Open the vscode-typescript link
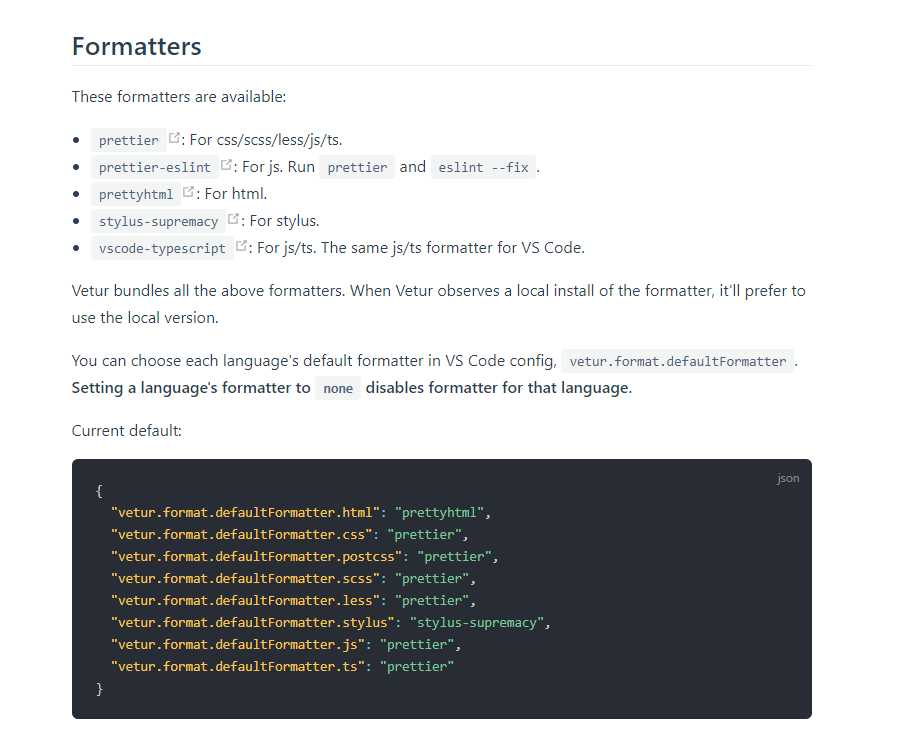Image resolution: width=905 pixels, height=750 pixels. pos(162,249)
